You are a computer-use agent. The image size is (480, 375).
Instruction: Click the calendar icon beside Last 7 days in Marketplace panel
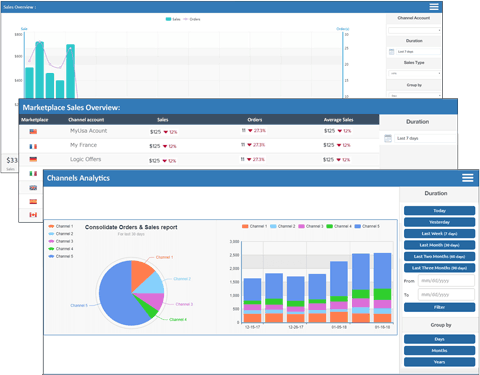pyautogui.click(x=388, y=138)
